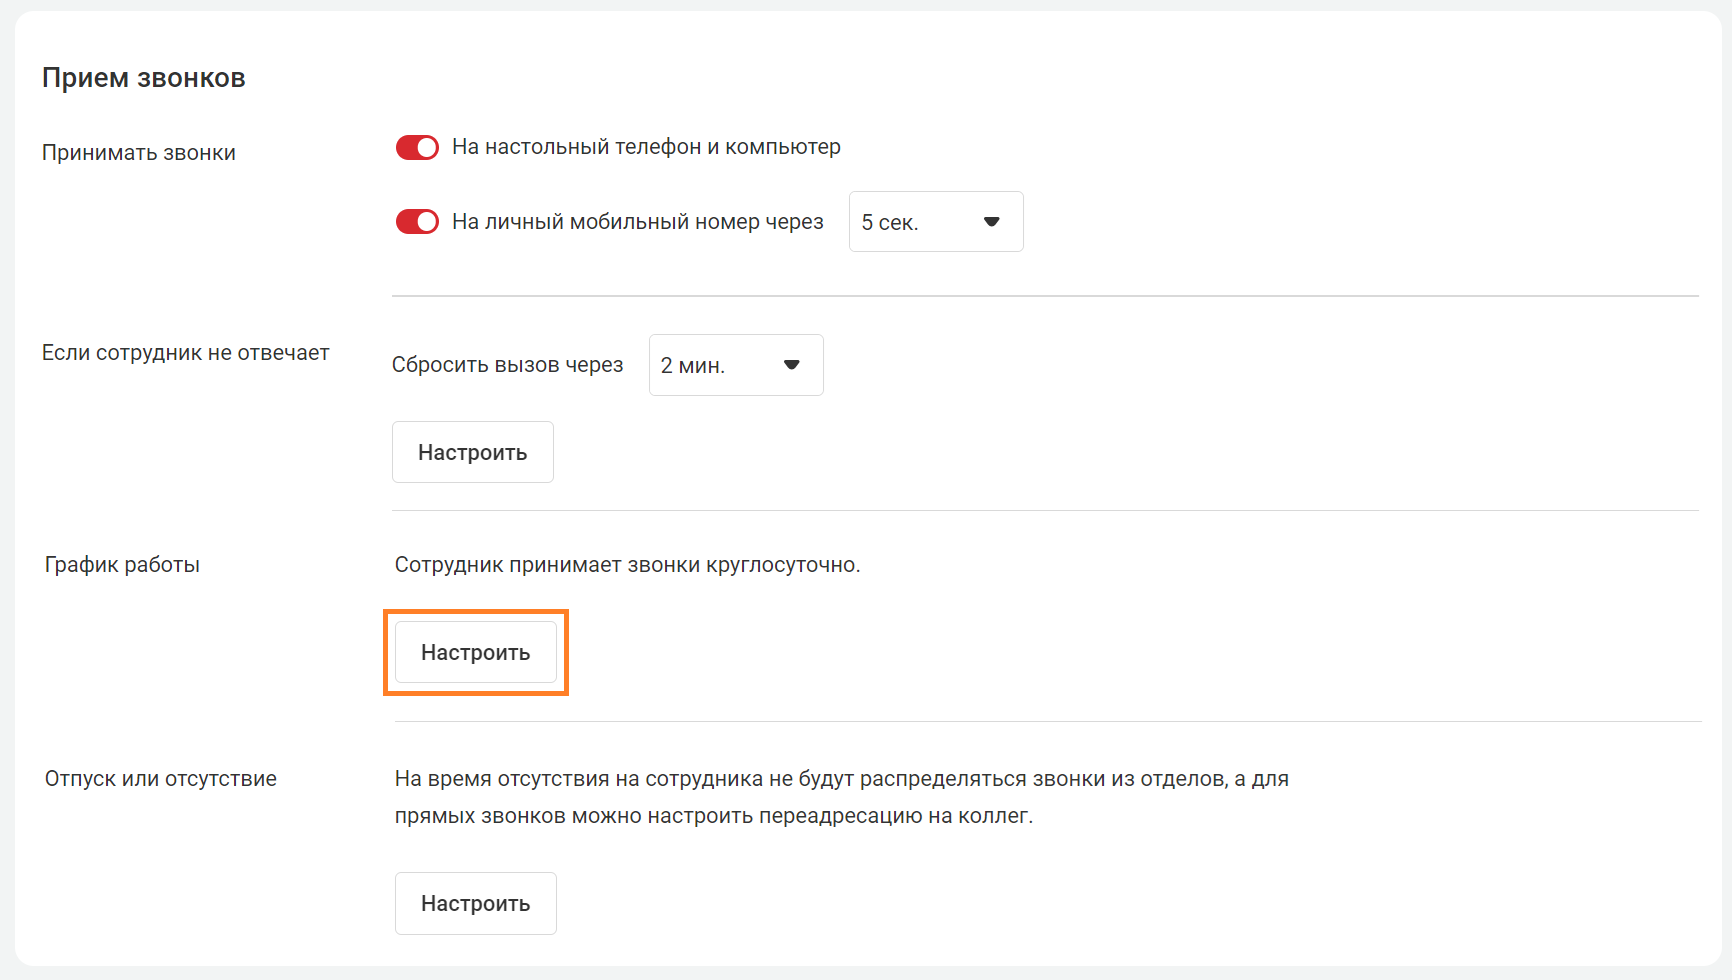Click the line about переадресацию на коллег
This screenshot has width=1732, height=980.
tap(713, 816)
